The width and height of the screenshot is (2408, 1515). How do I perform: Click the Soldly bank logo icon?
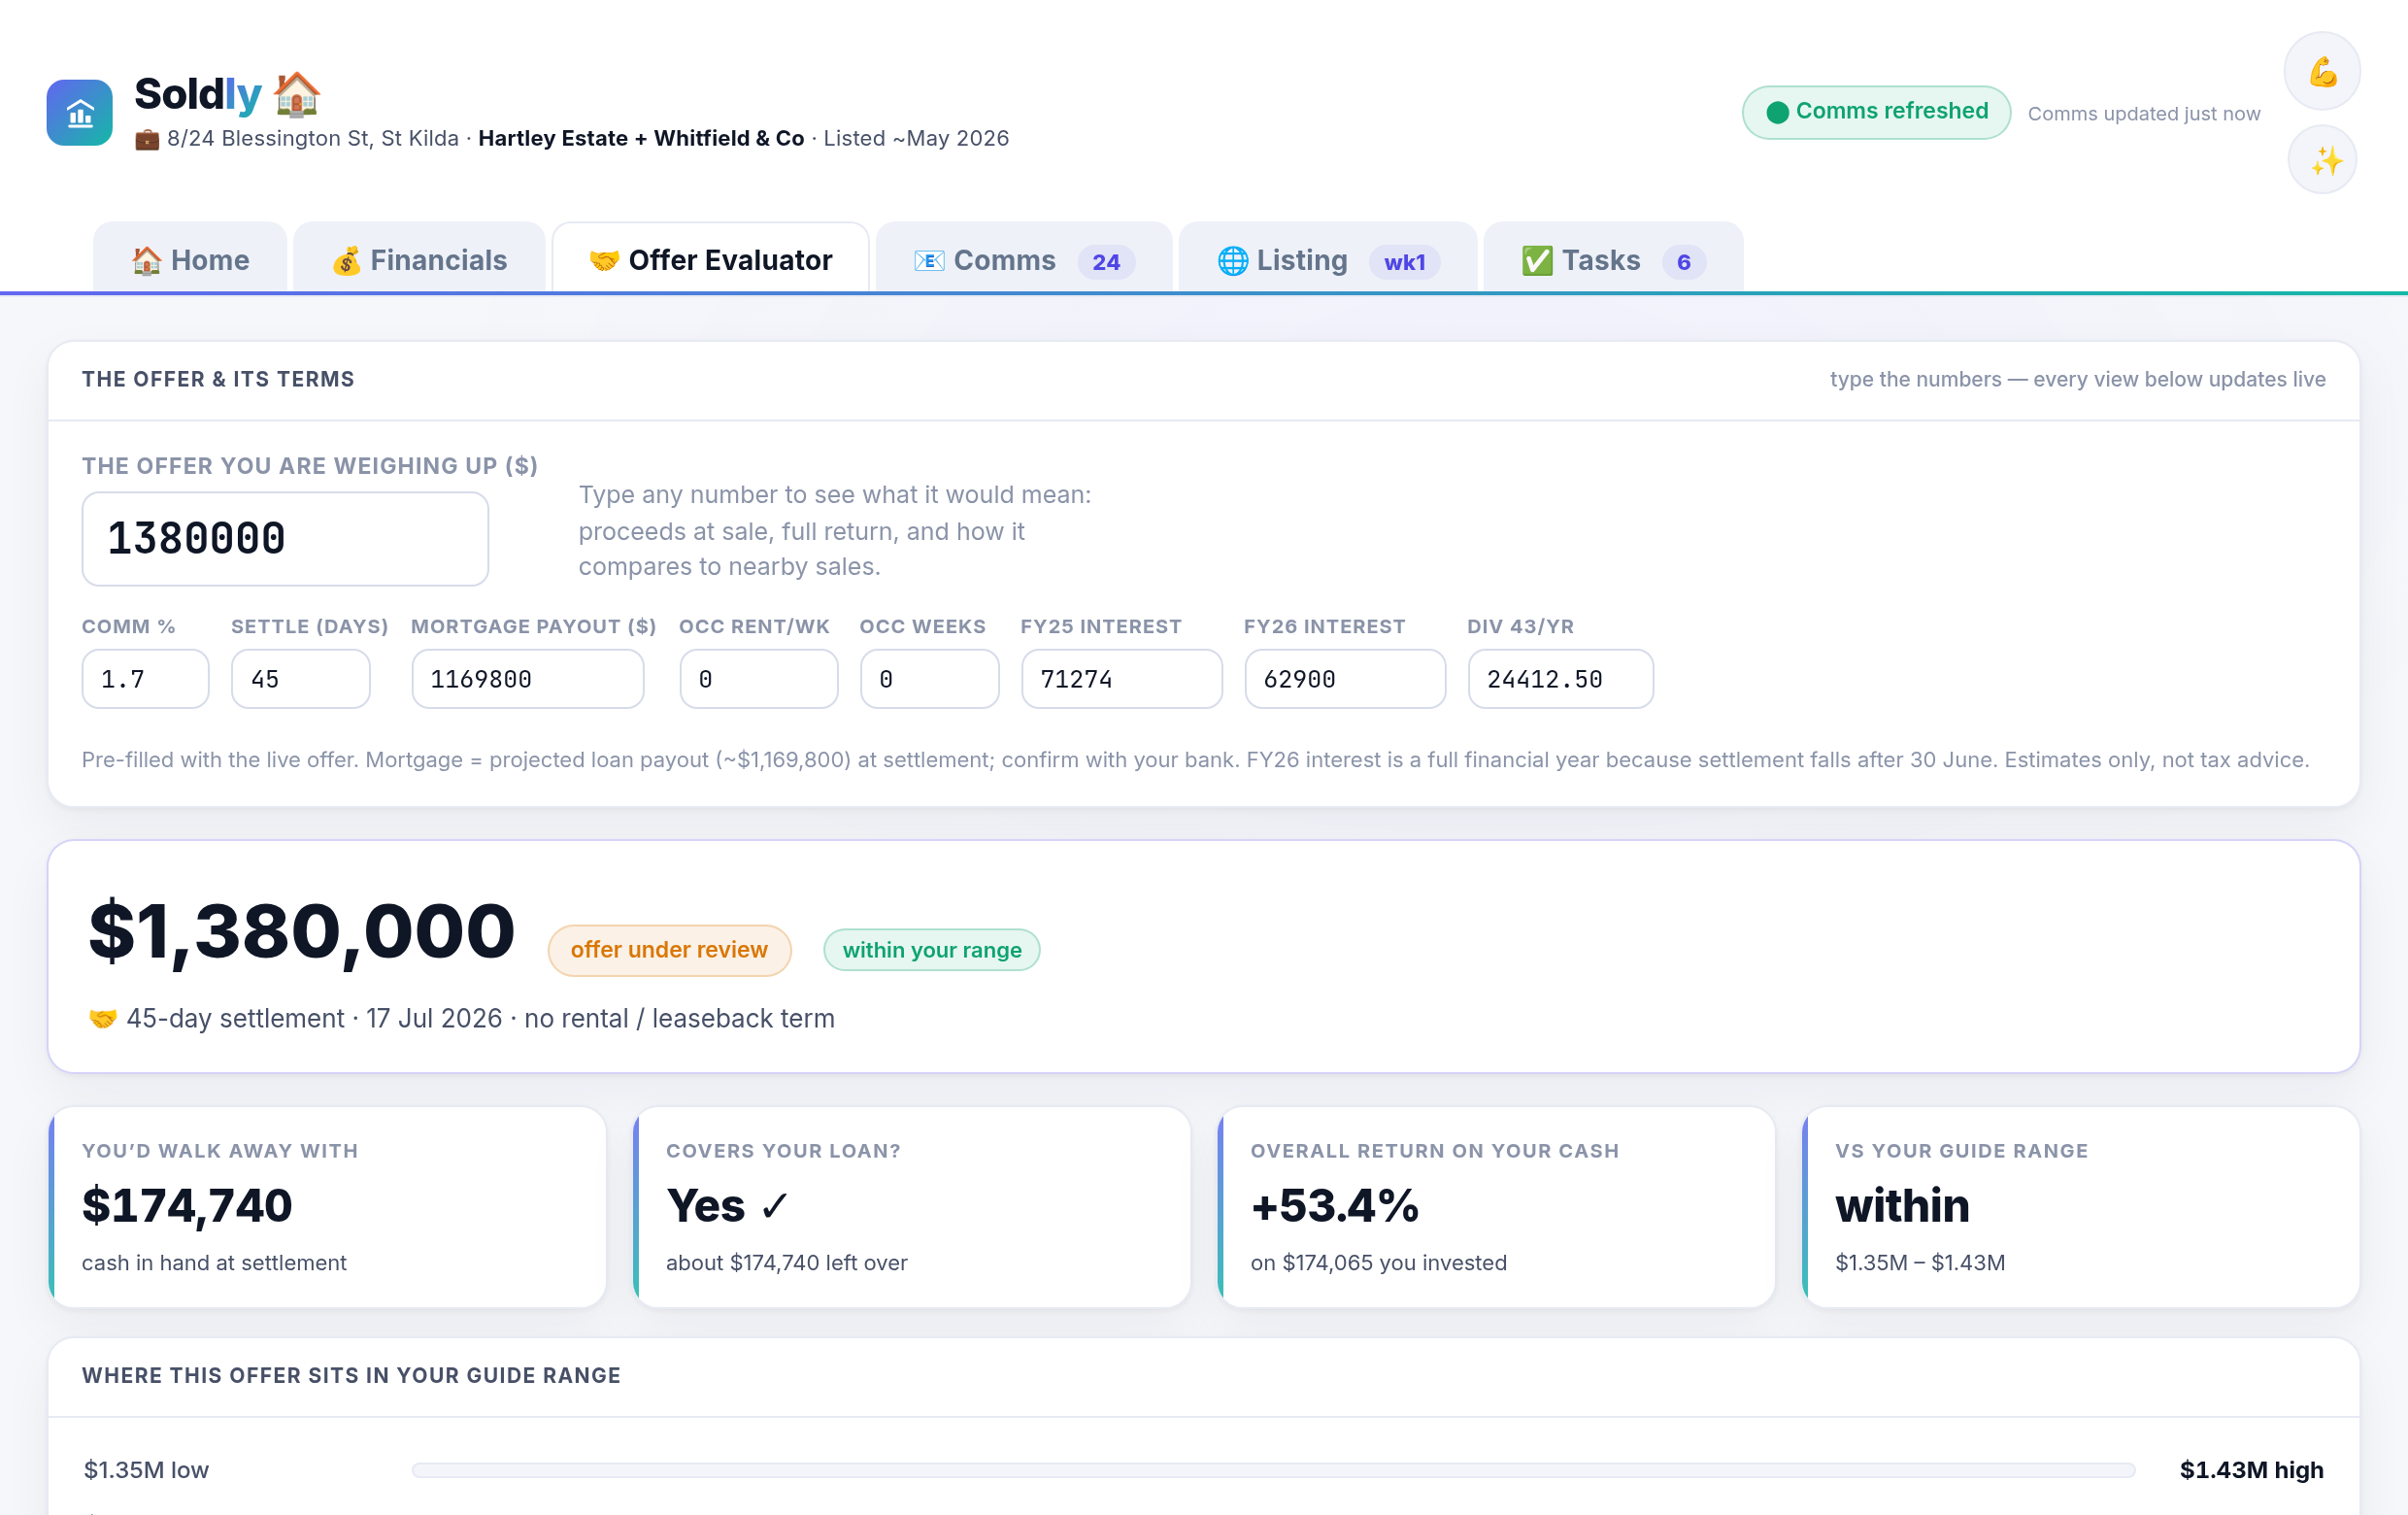point(79,113)
